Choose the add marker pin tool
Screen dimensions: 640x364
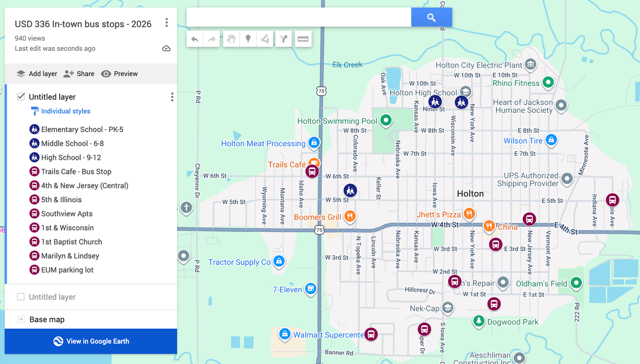tap(248, 39)
